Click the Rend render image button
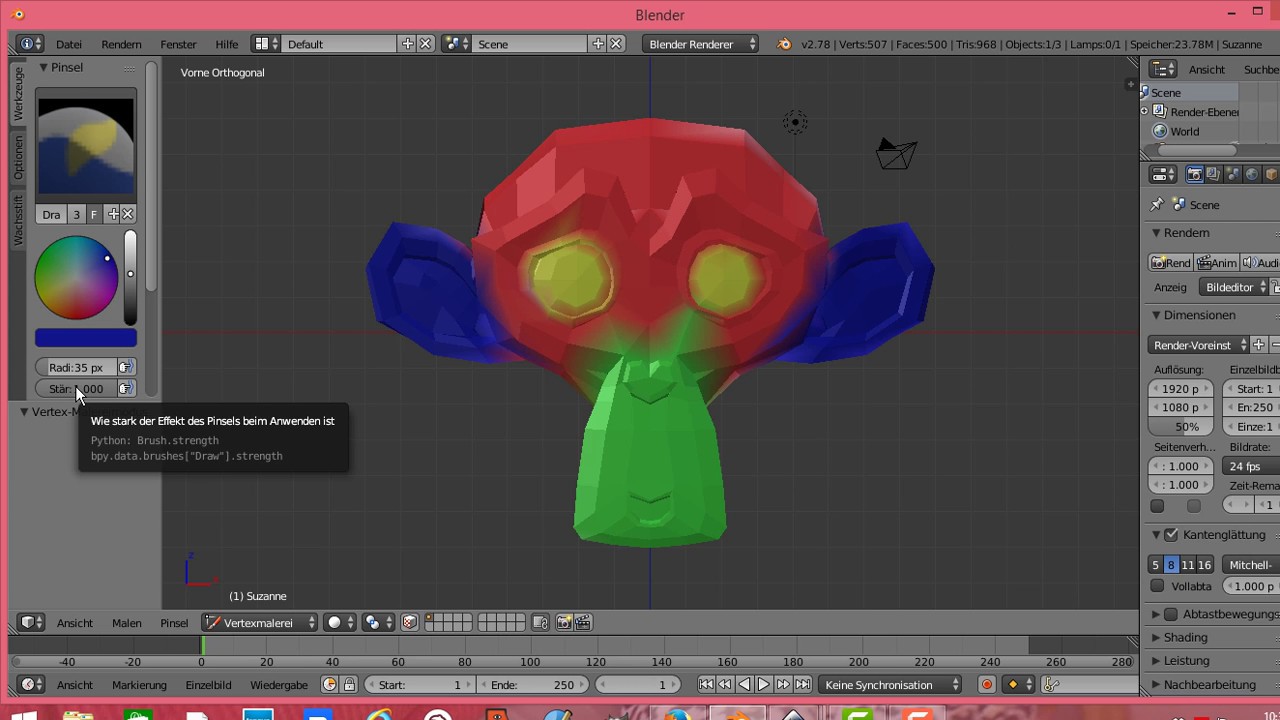1280x720 pixels. point(1170,262)
